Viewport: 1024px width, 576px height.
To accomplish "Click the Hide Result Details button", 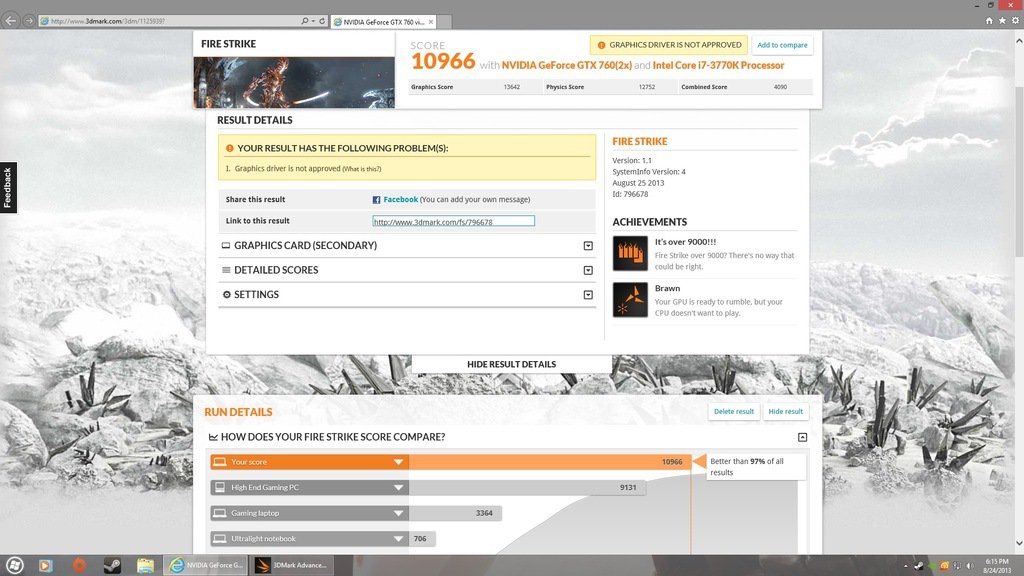I will click(x=511, y=364).
